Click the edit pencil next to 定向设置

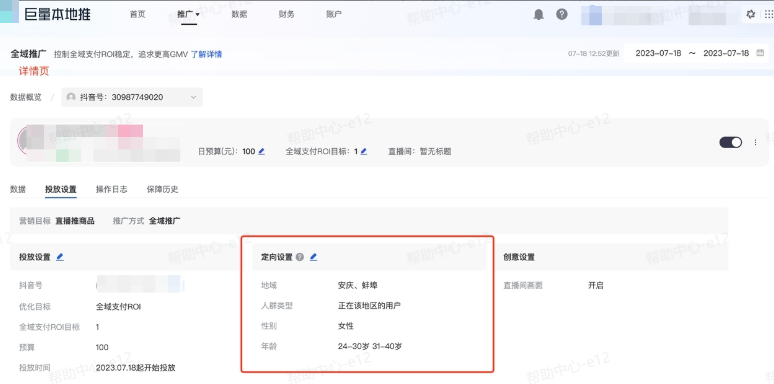coord(313,257)
